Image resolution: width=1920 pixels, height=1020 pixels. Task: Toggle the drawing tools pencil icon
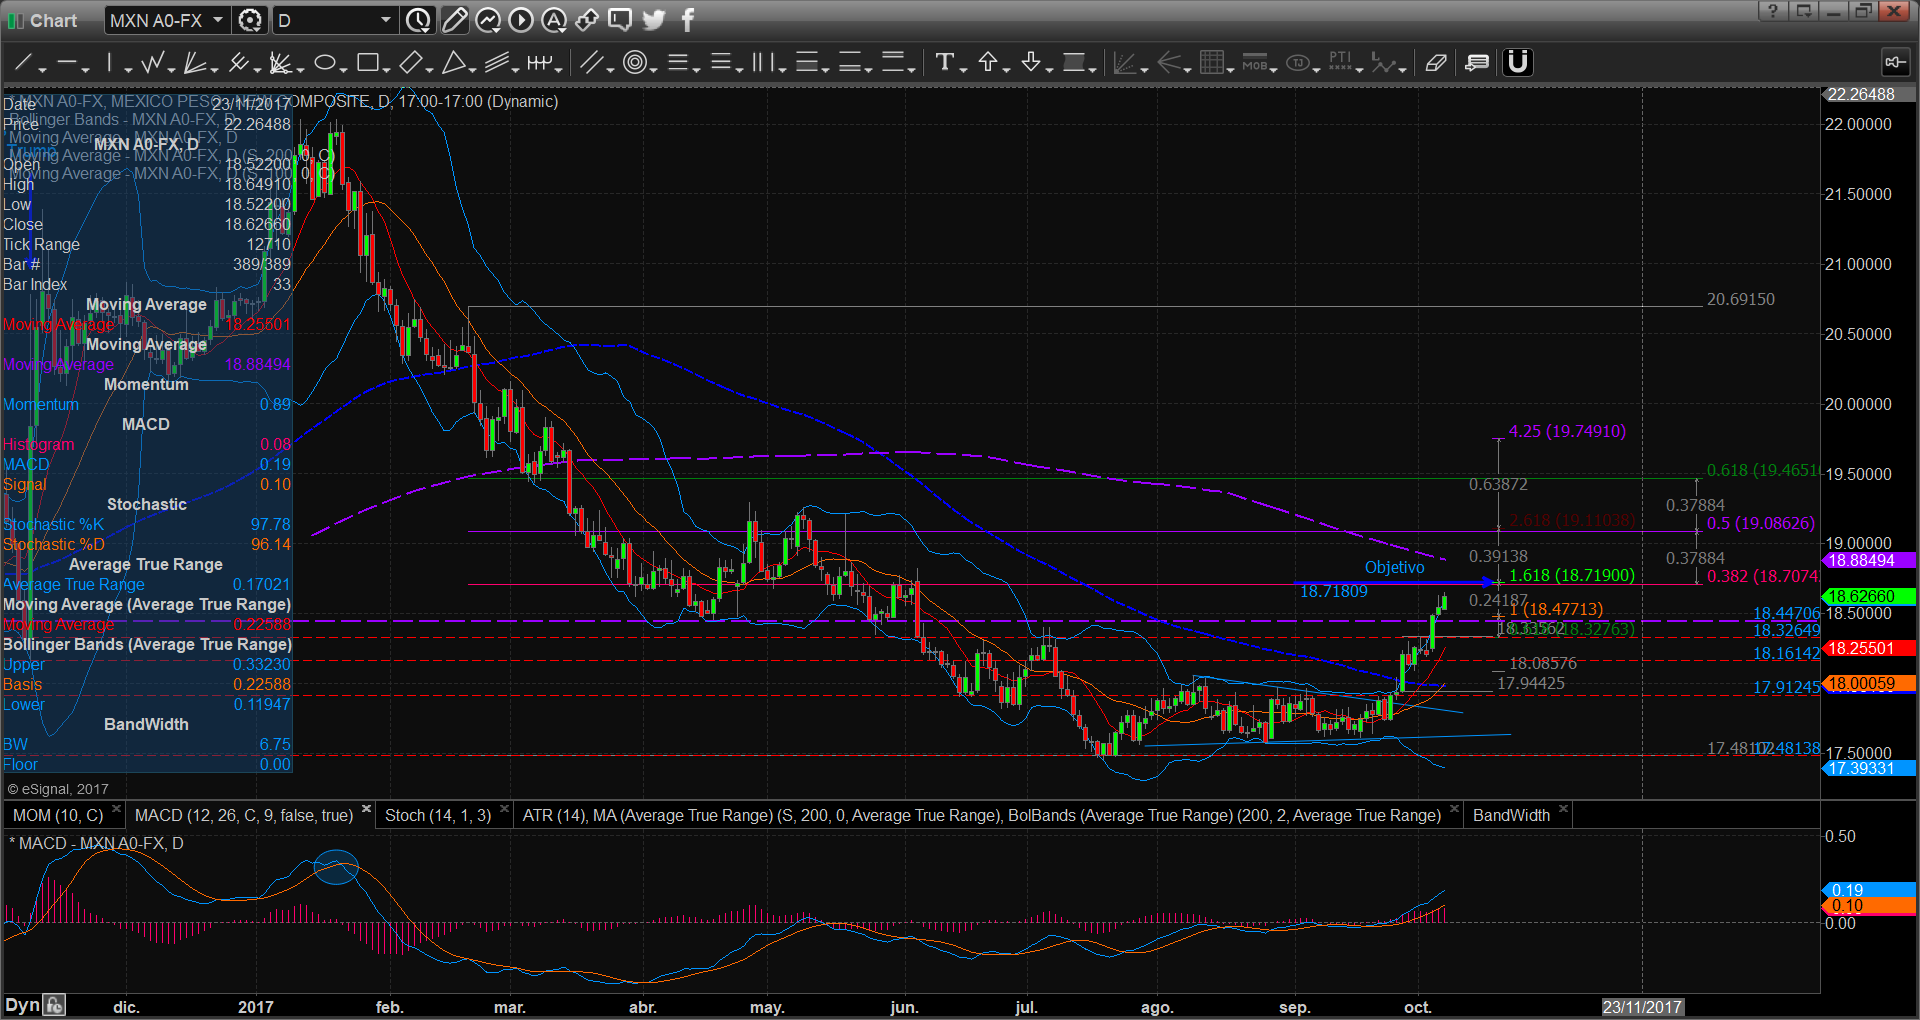454,20
